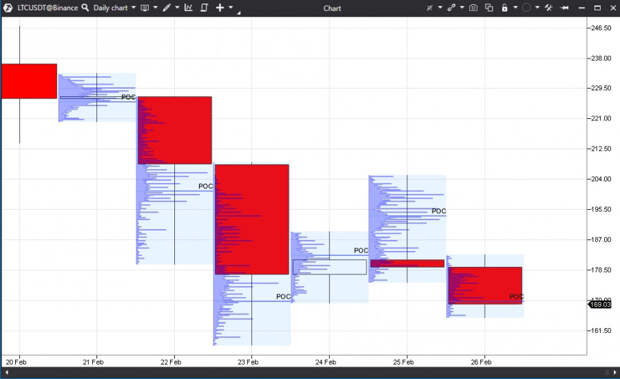Click the LTCUSDT@Binance instrument label

[x=47, y=8]
